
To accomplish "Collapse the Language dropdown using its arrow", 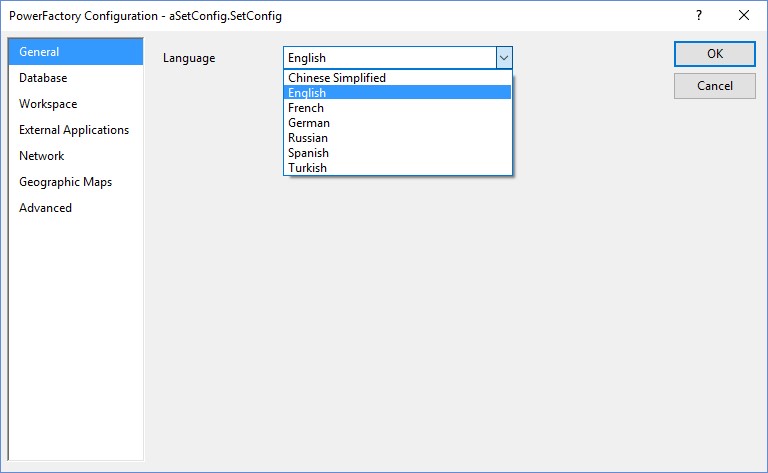I will coord(504,58).
